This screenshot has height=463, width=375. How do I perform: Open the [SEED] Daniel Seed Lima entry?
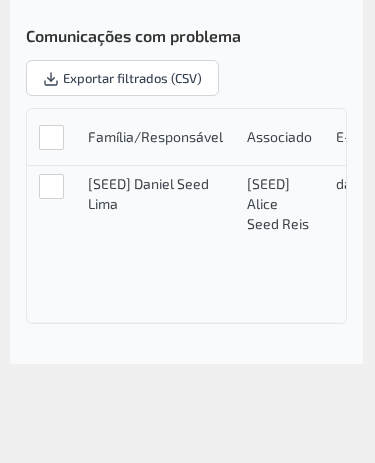pos(148,194)
